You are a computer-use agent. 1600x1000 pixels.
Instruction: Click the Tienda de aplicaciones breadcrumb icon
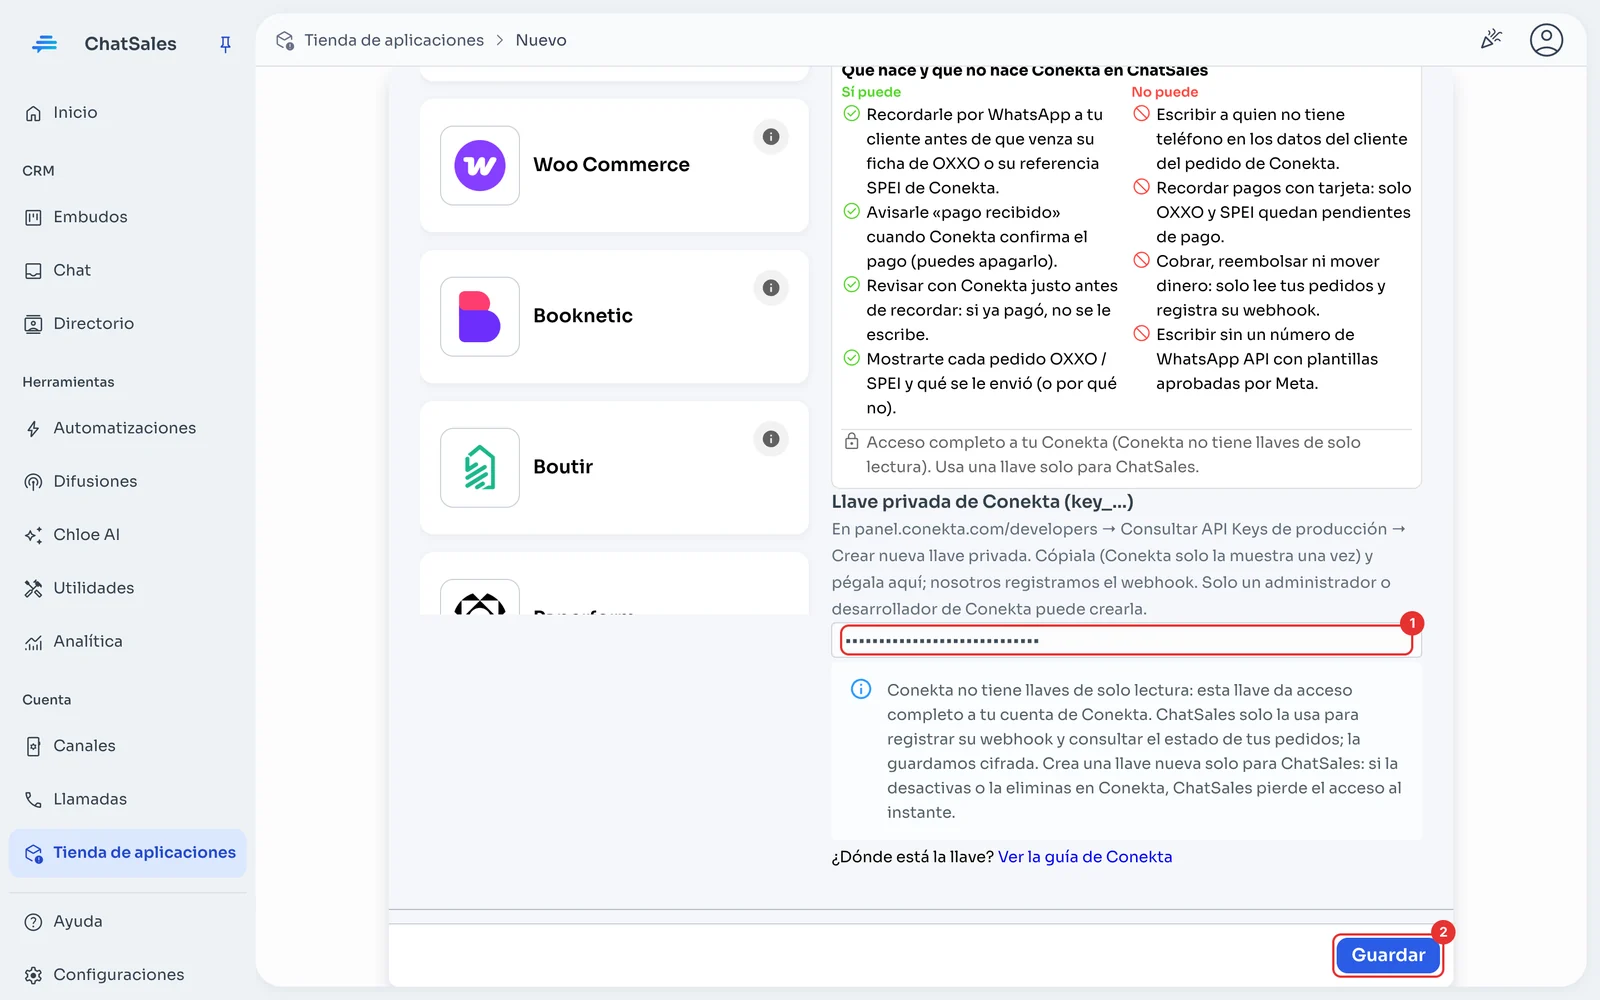tap(285, 40)
